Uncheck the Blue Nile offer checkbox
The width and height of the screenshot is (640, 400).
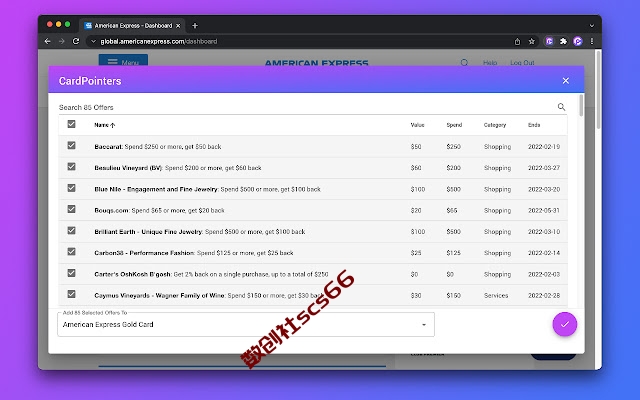click(71, 188)
